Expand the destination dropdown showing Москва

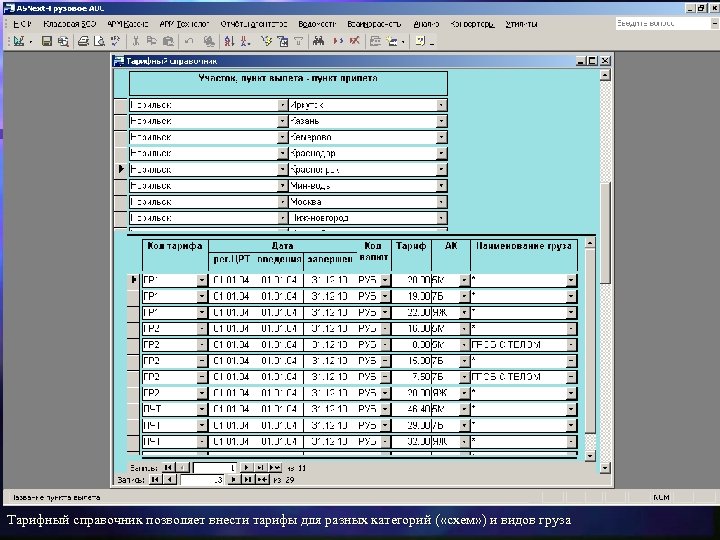[x=441, y=202]
